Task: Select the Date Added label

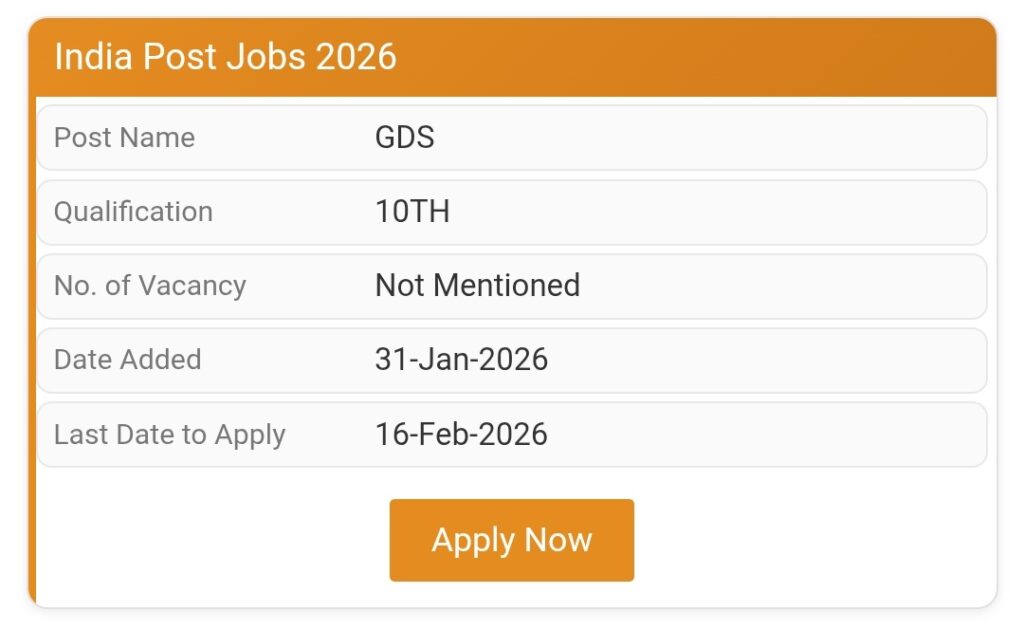Action: click(127, 360)
